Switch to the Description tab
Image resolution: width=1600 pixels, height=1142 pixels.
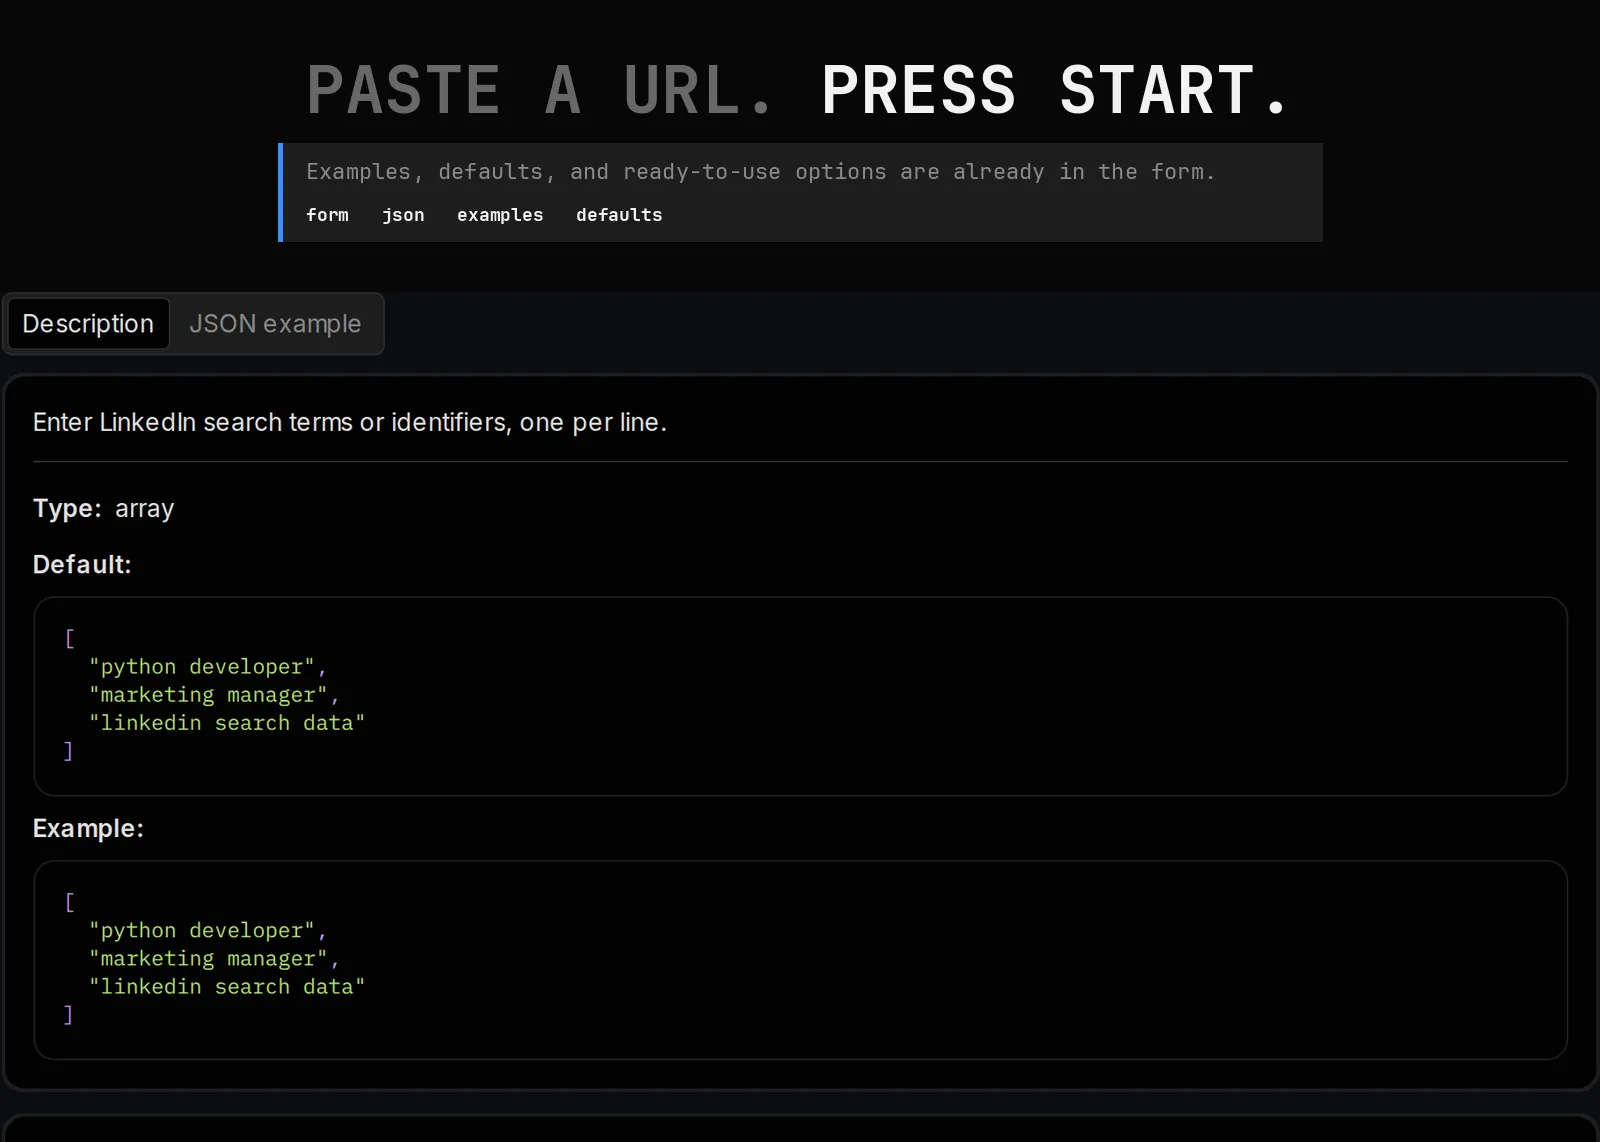coord(89,324)
